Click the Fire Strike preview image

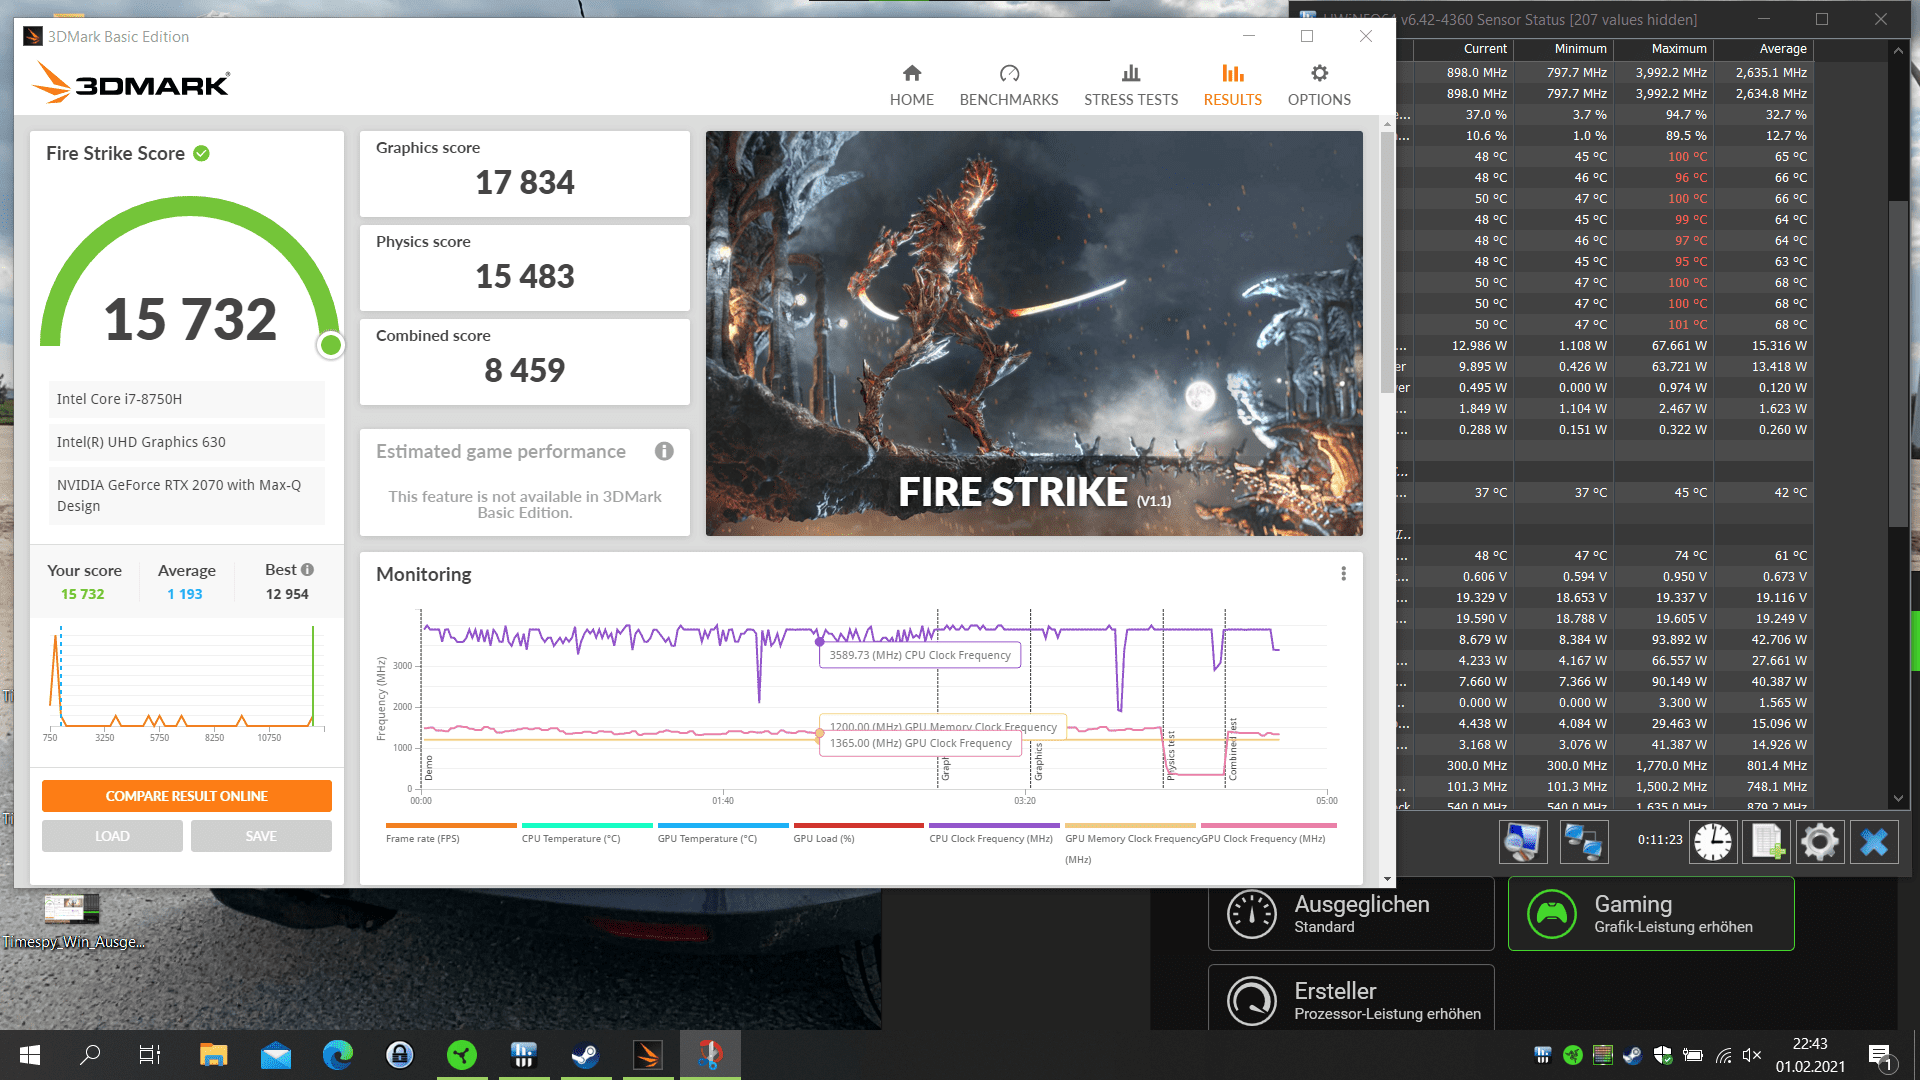1034,333
